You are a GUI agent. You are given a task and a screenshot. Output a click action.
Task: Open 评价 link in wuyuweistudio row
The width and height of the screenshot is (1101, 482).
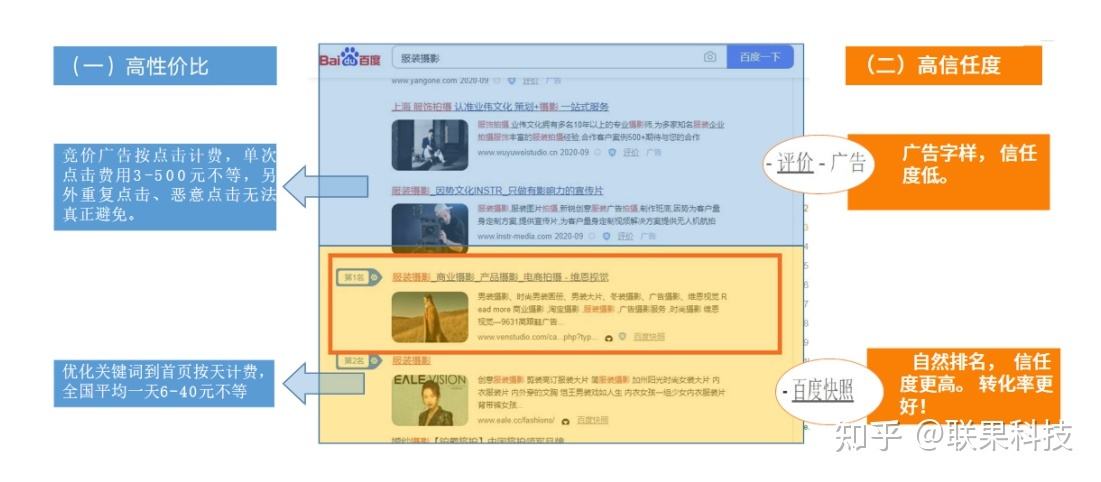(x=630, y=152)
